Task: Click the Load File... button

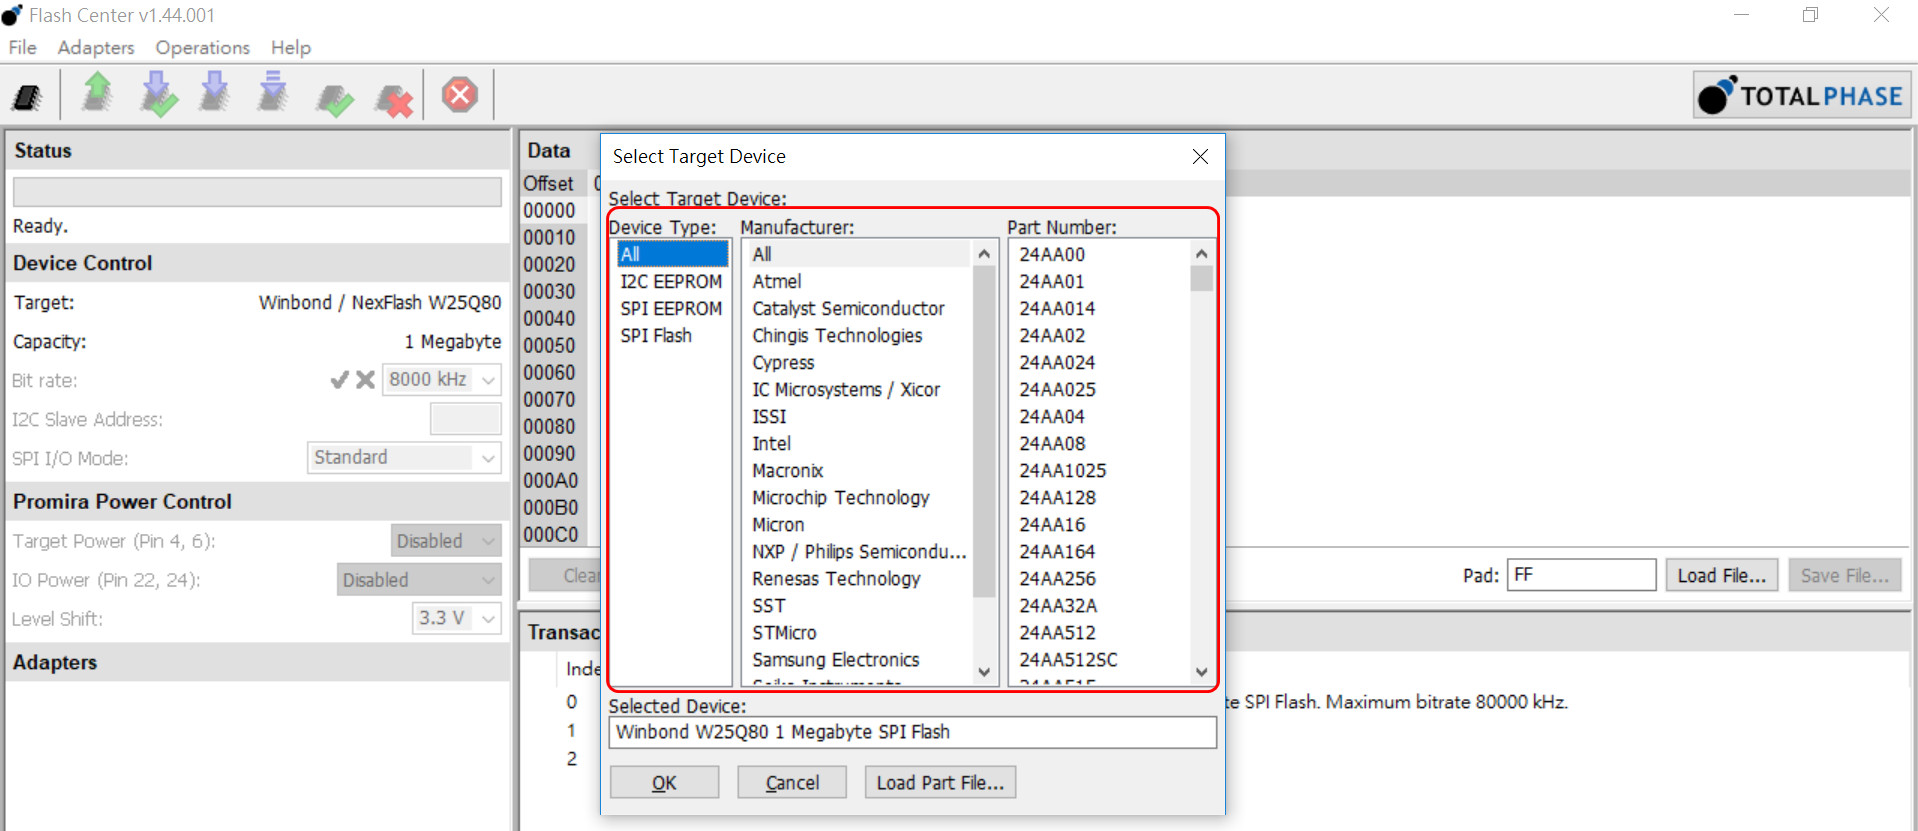Action: coord(1721,575)
